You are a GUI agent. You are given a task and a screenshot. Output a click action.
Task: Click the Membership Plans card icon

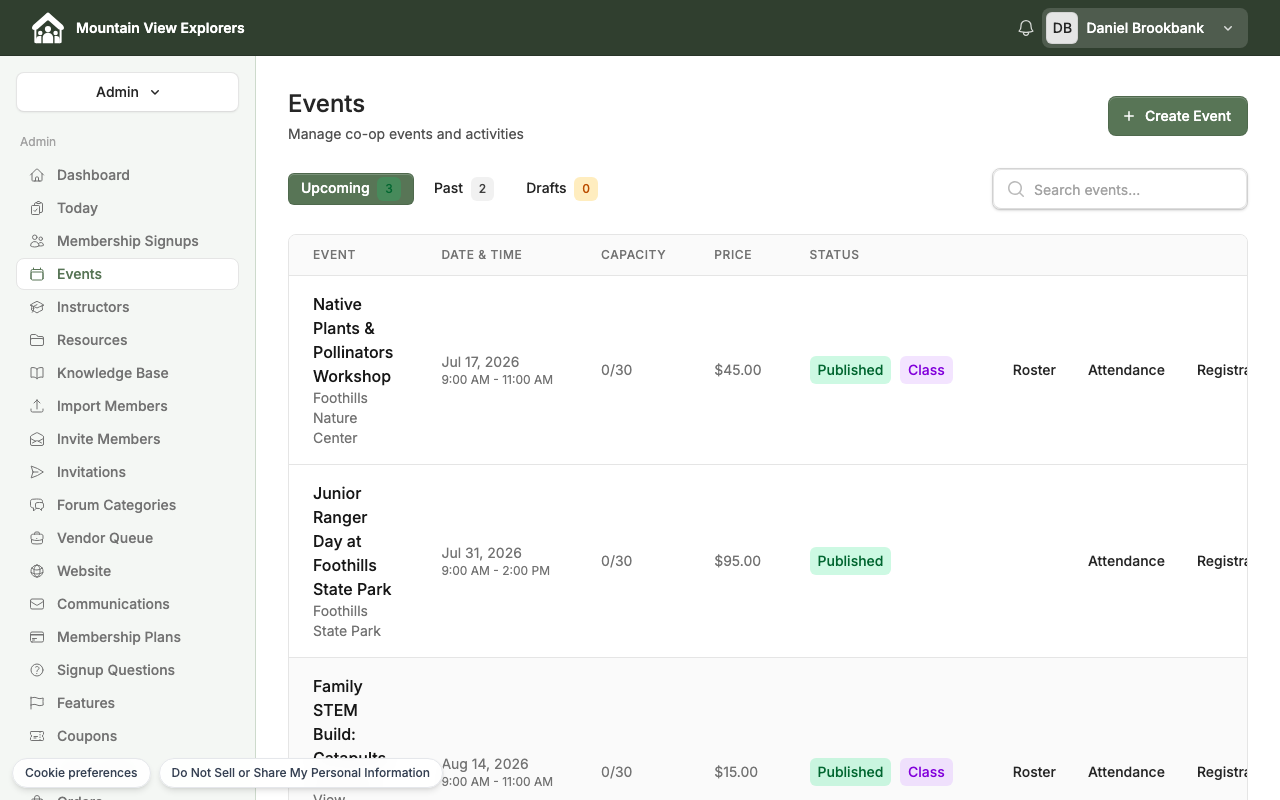tap(37, 637)
